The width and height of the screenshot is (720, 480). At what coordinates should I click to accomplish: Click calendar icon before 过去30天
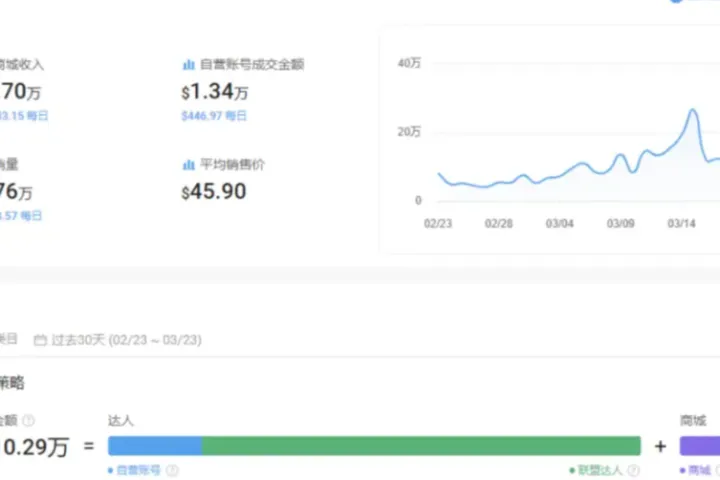coord(40,340)
